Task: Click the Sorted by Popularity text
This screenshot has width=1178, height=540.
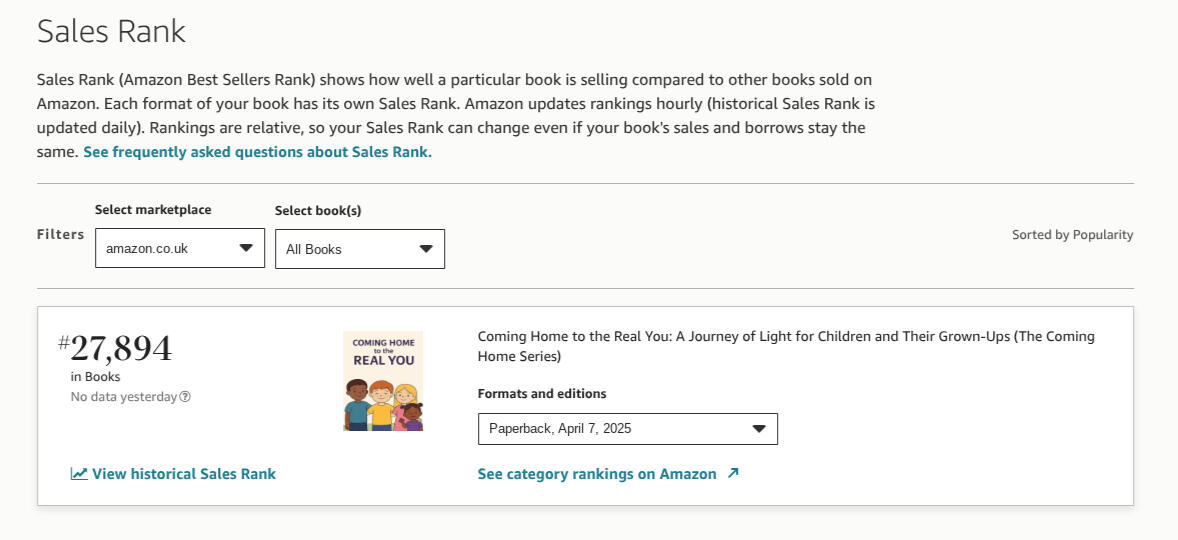Action: click(1072, 235)
